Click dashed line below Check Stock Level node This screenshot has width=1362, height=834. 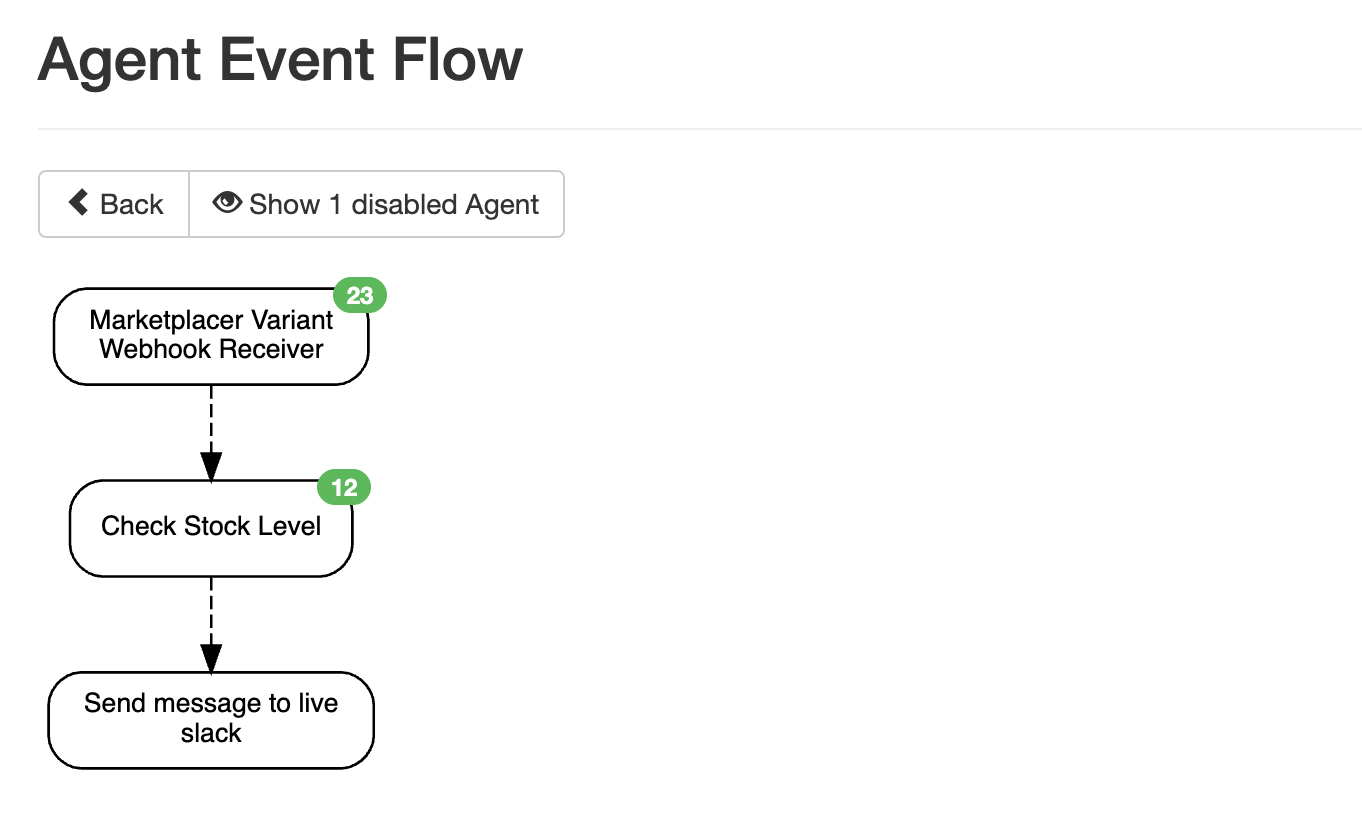[x=211, y=606]
